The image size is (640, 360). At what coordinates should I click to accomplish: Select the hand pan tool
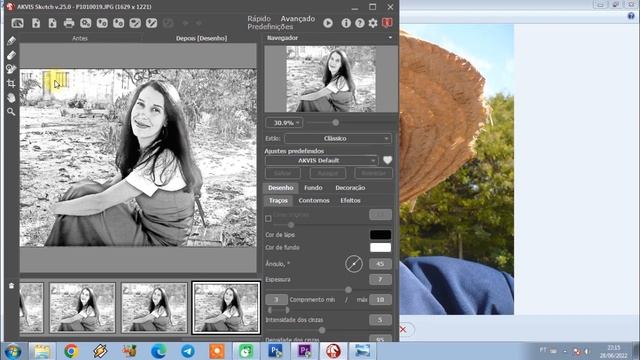click(11, 98)
